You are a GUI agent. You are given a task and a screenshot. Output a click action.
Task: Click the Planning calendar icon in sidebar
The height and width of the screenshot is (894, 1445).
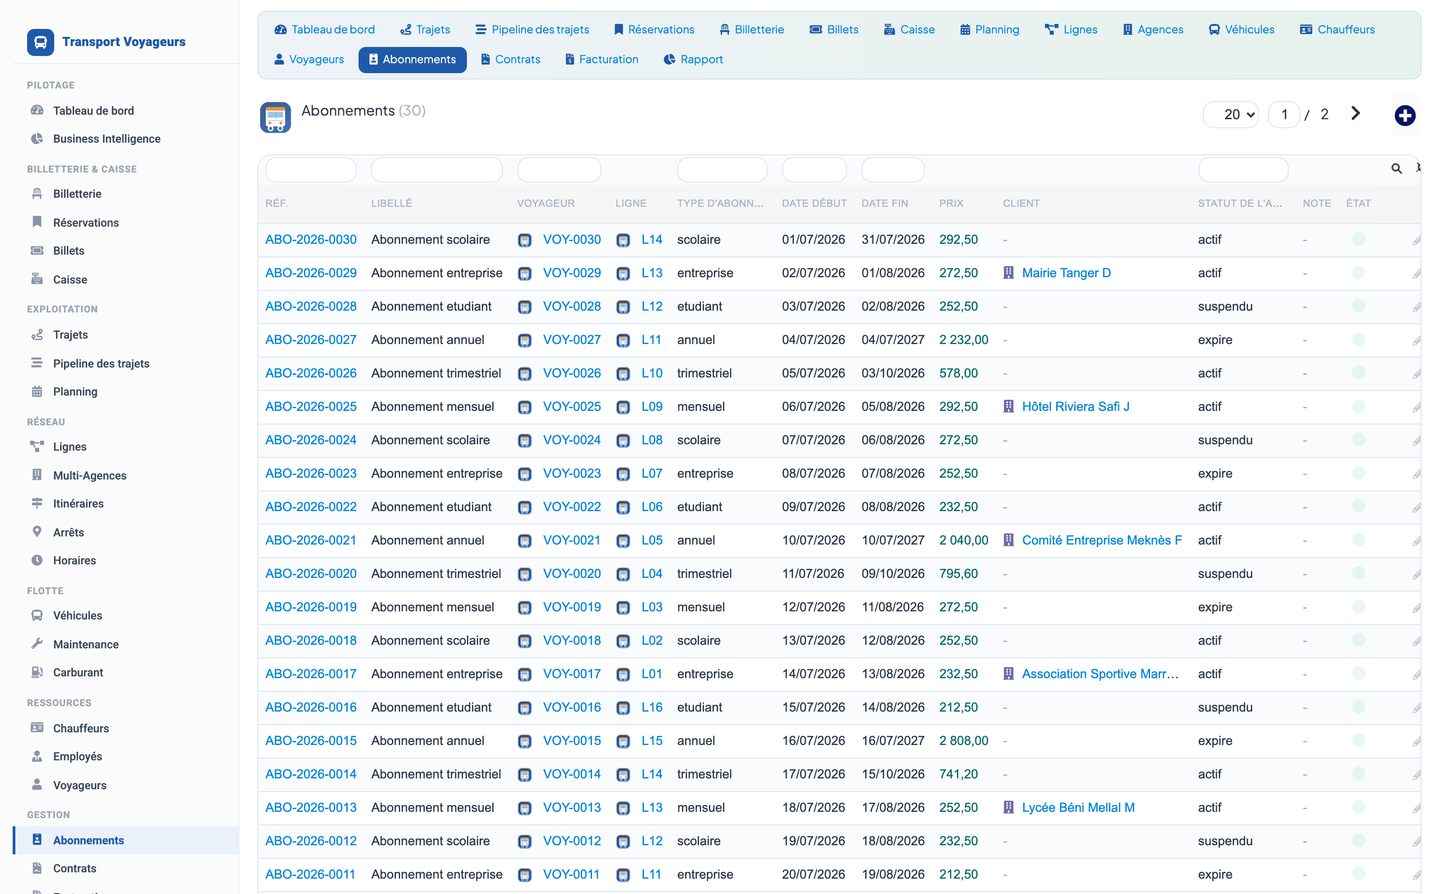[x=37, y=392]
